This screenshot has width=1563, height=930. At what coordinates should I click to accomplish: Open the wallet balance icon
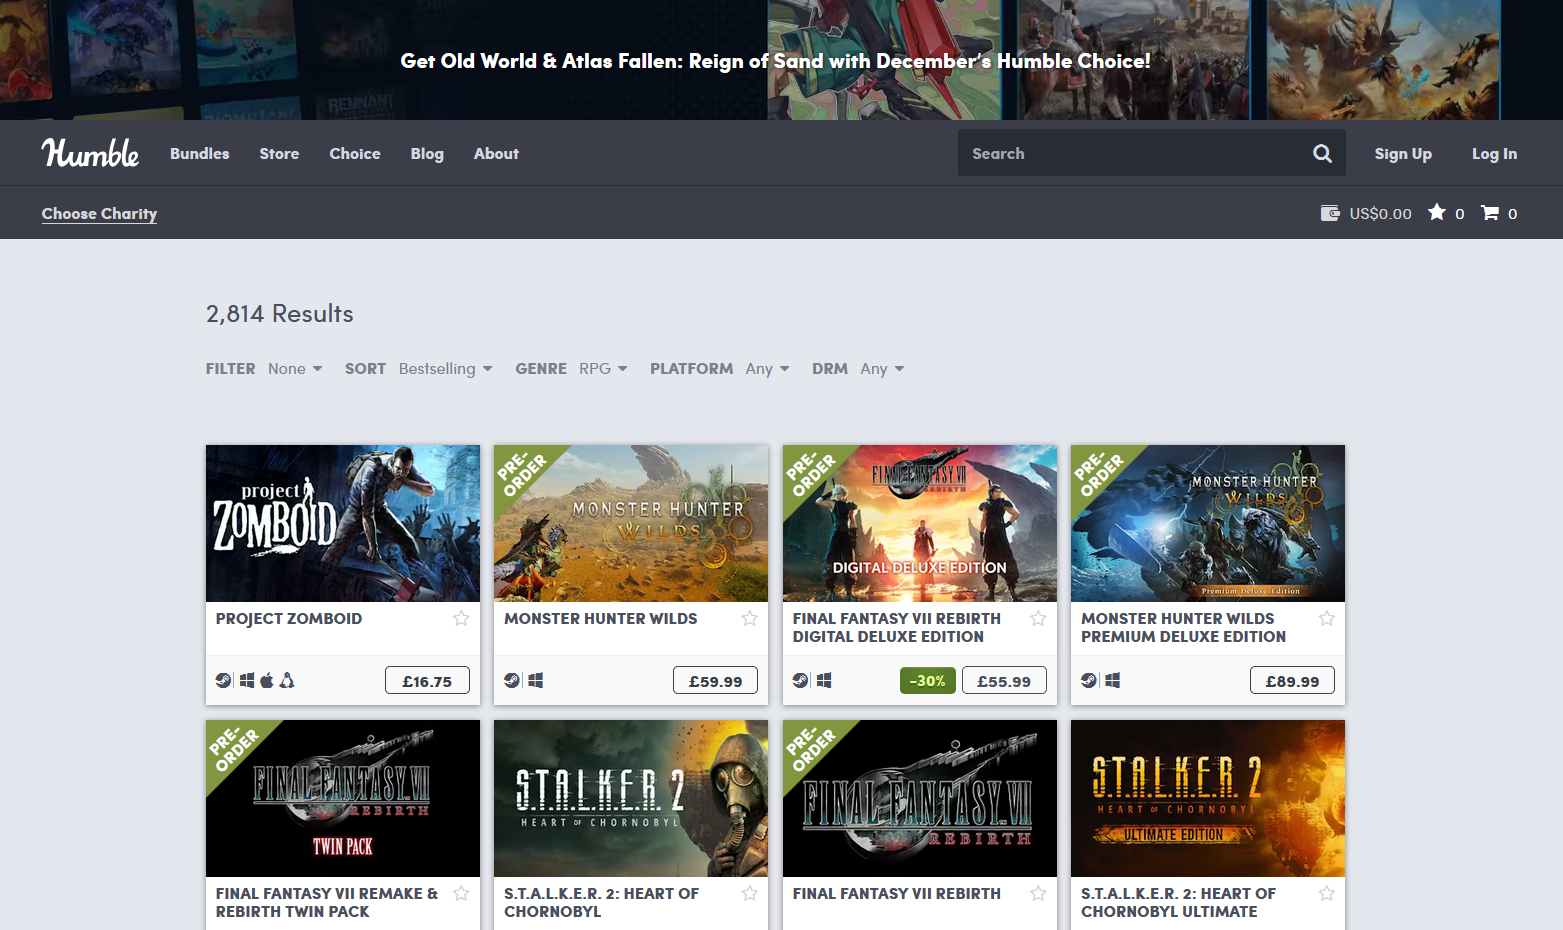1330,213
